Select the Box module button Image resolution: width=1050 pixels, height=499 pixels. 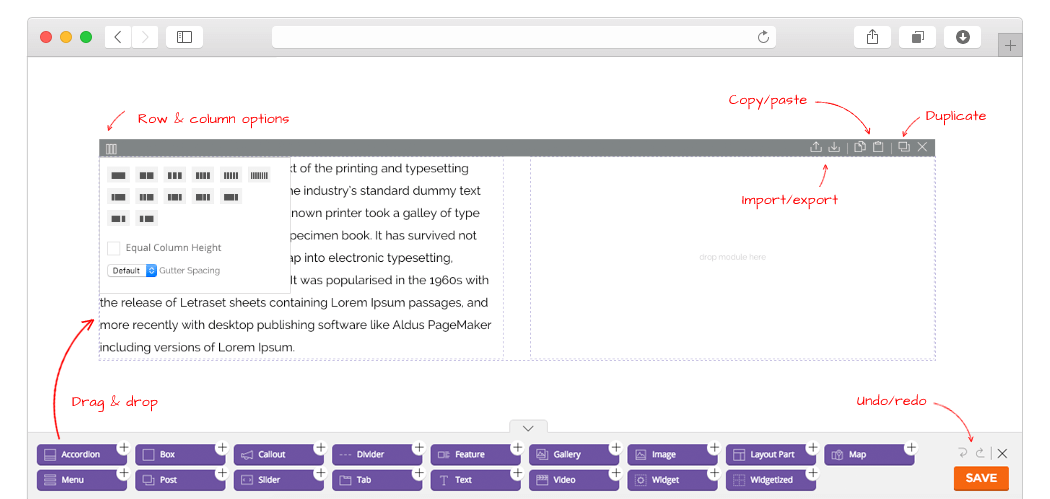(180, 455)
